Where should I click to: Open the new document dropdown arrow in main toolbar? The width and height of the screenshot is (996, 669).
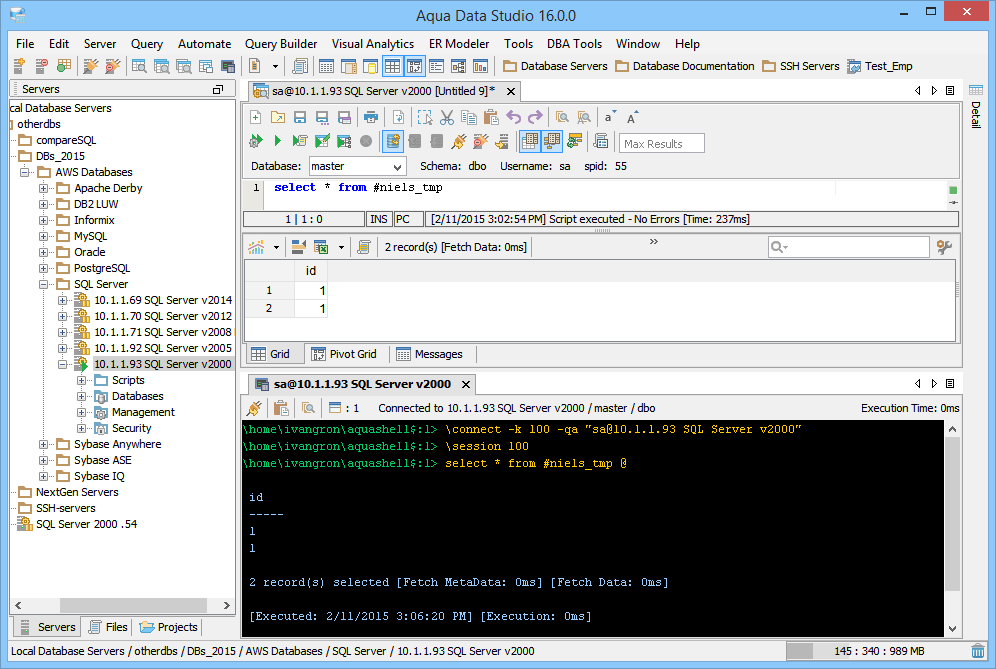pos(275,66)
